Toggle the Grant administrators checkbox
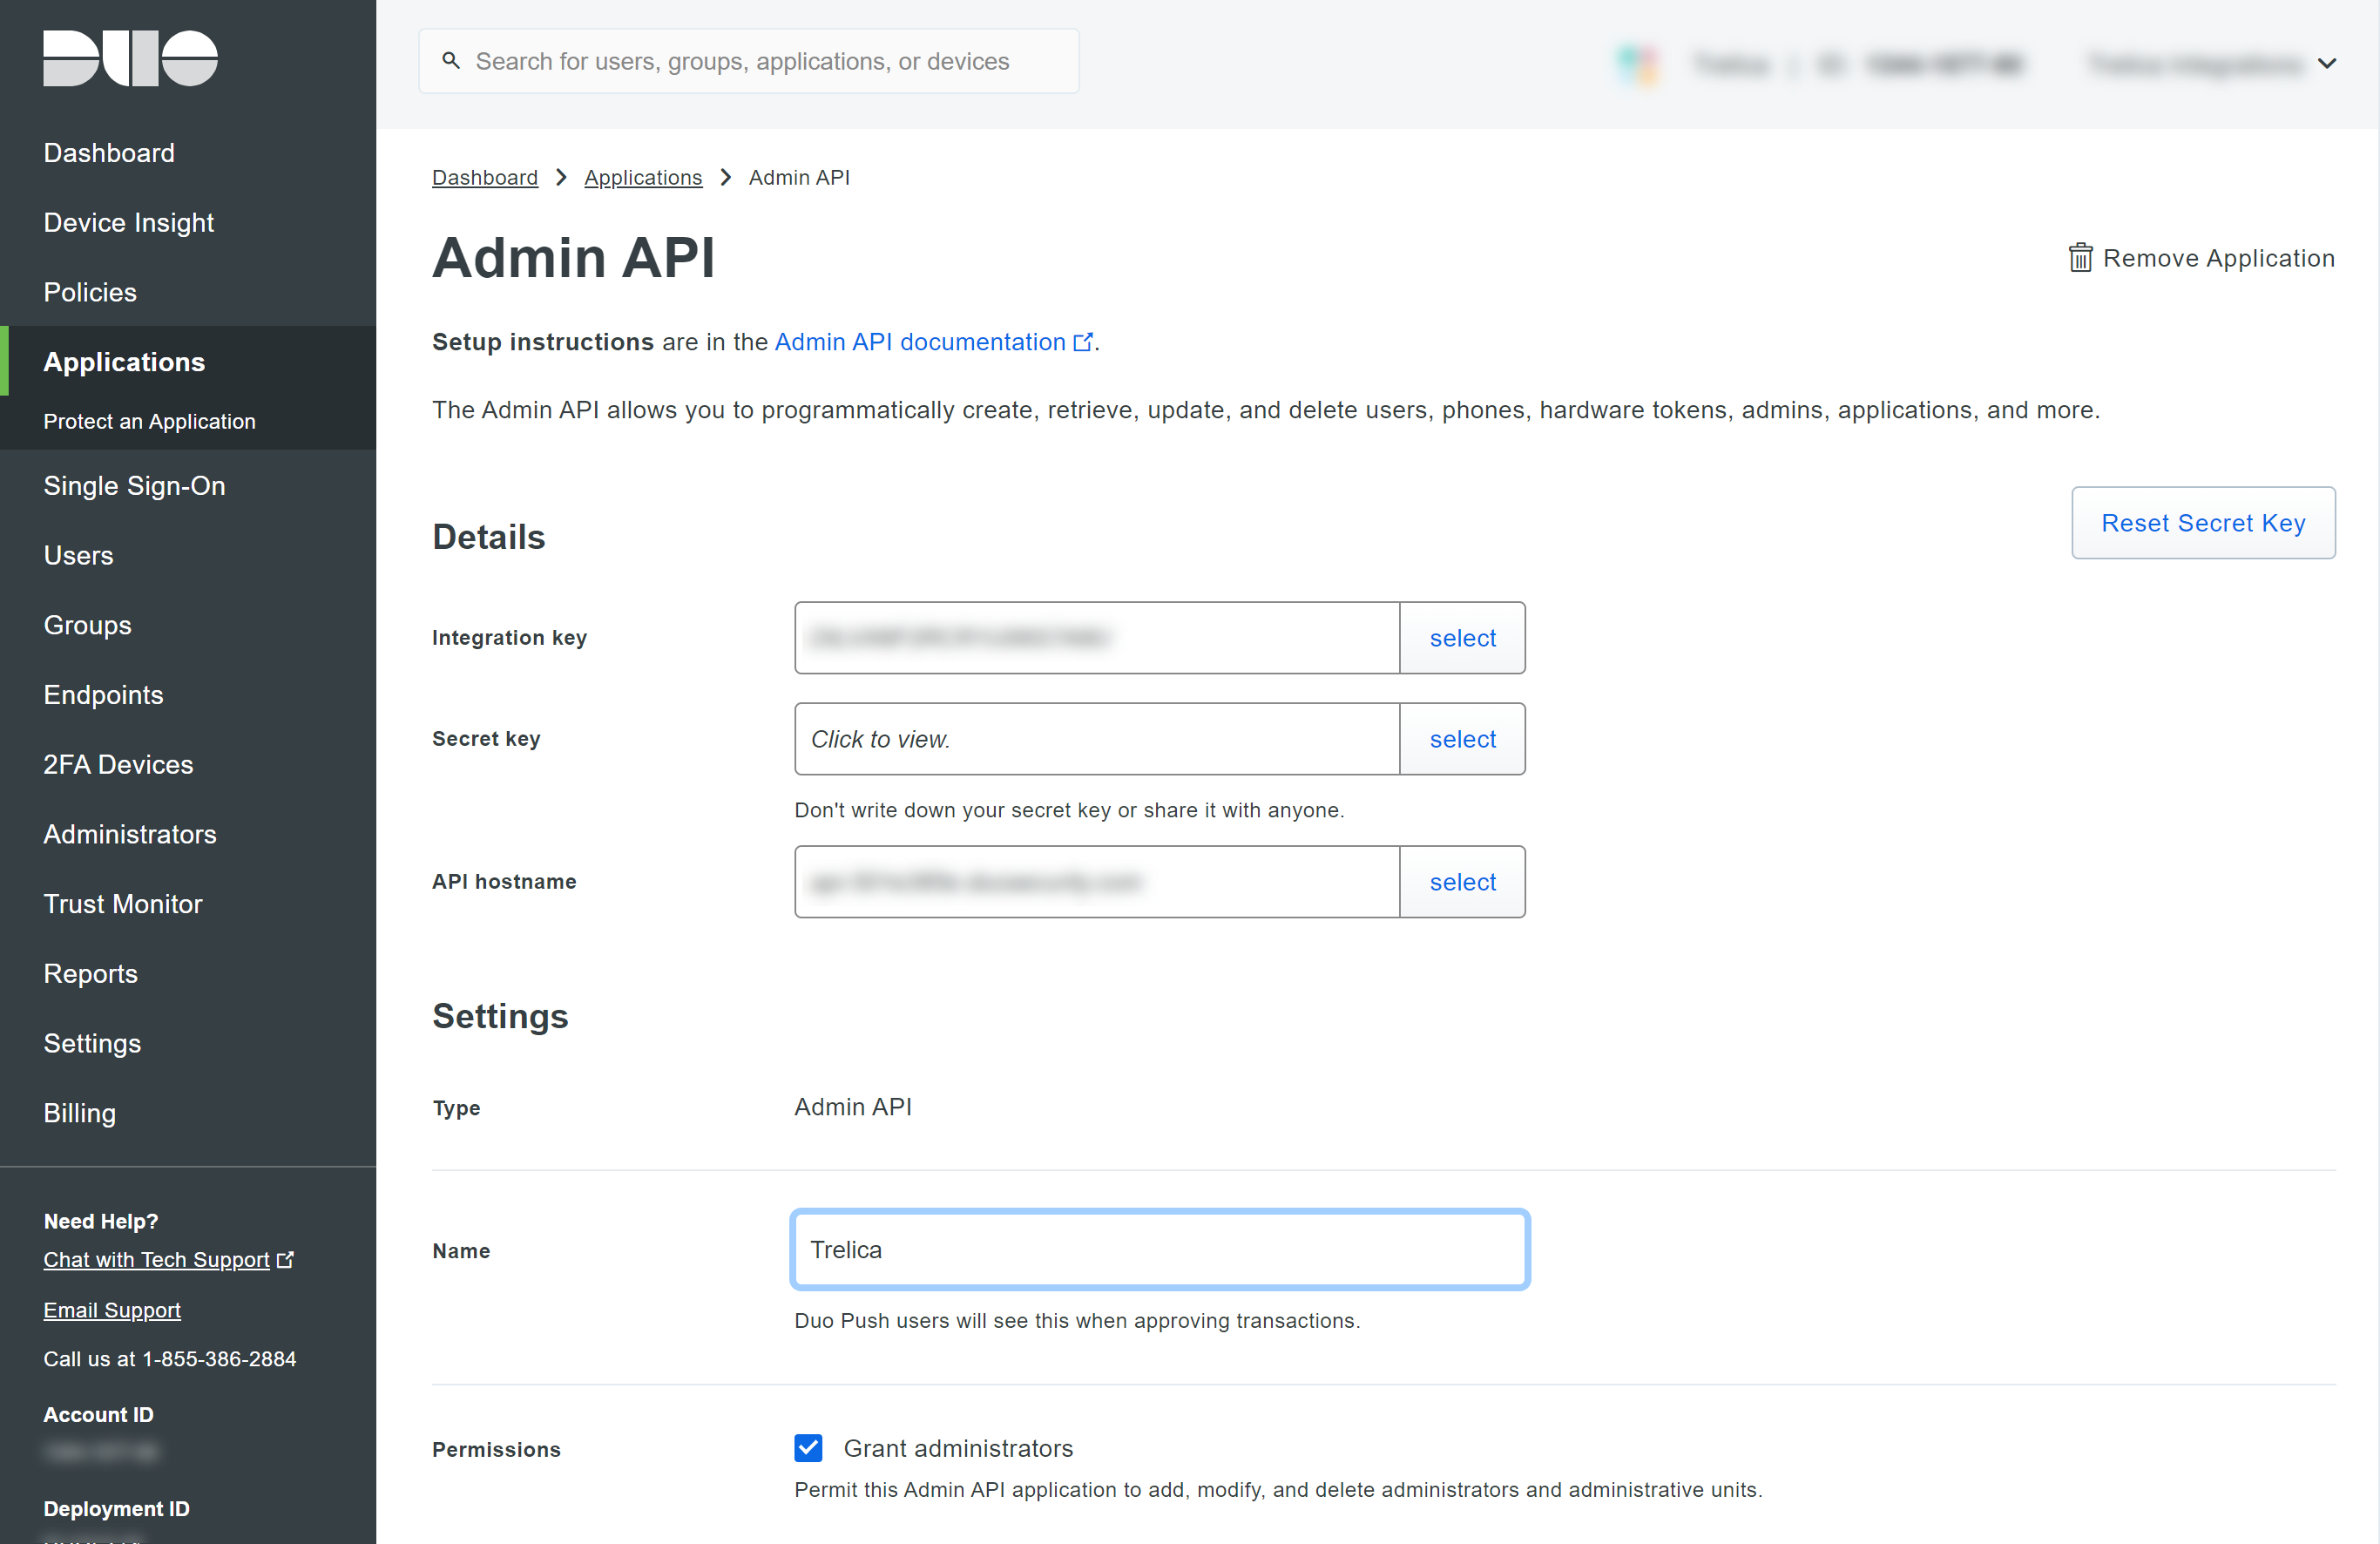Screen dimensions: 2380x1544 (x=808, y=1448)
